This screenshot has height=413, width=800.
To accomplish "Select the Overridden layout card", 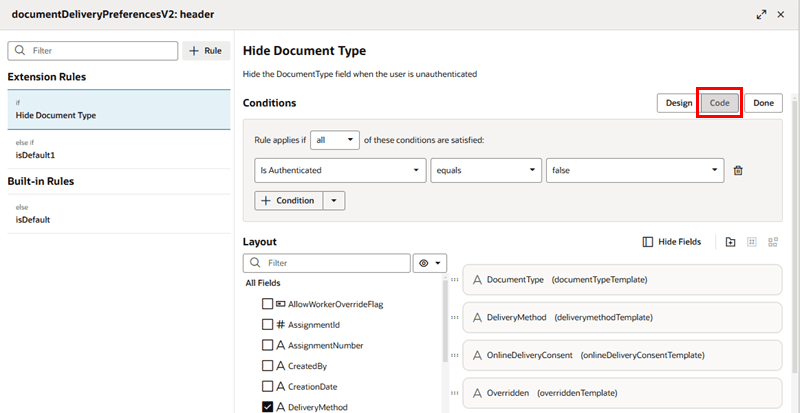I will 622,393.
